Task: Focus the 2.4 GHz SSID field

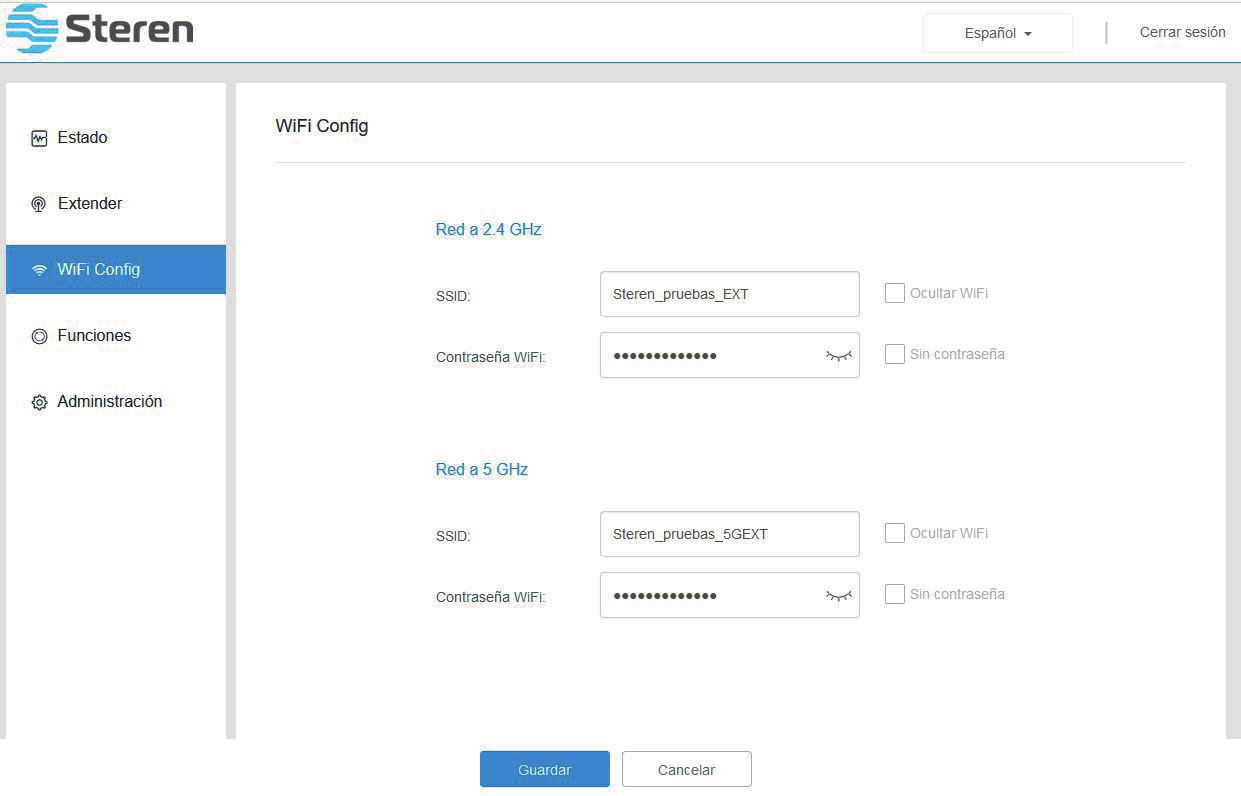Action: [x=729, y=294]
